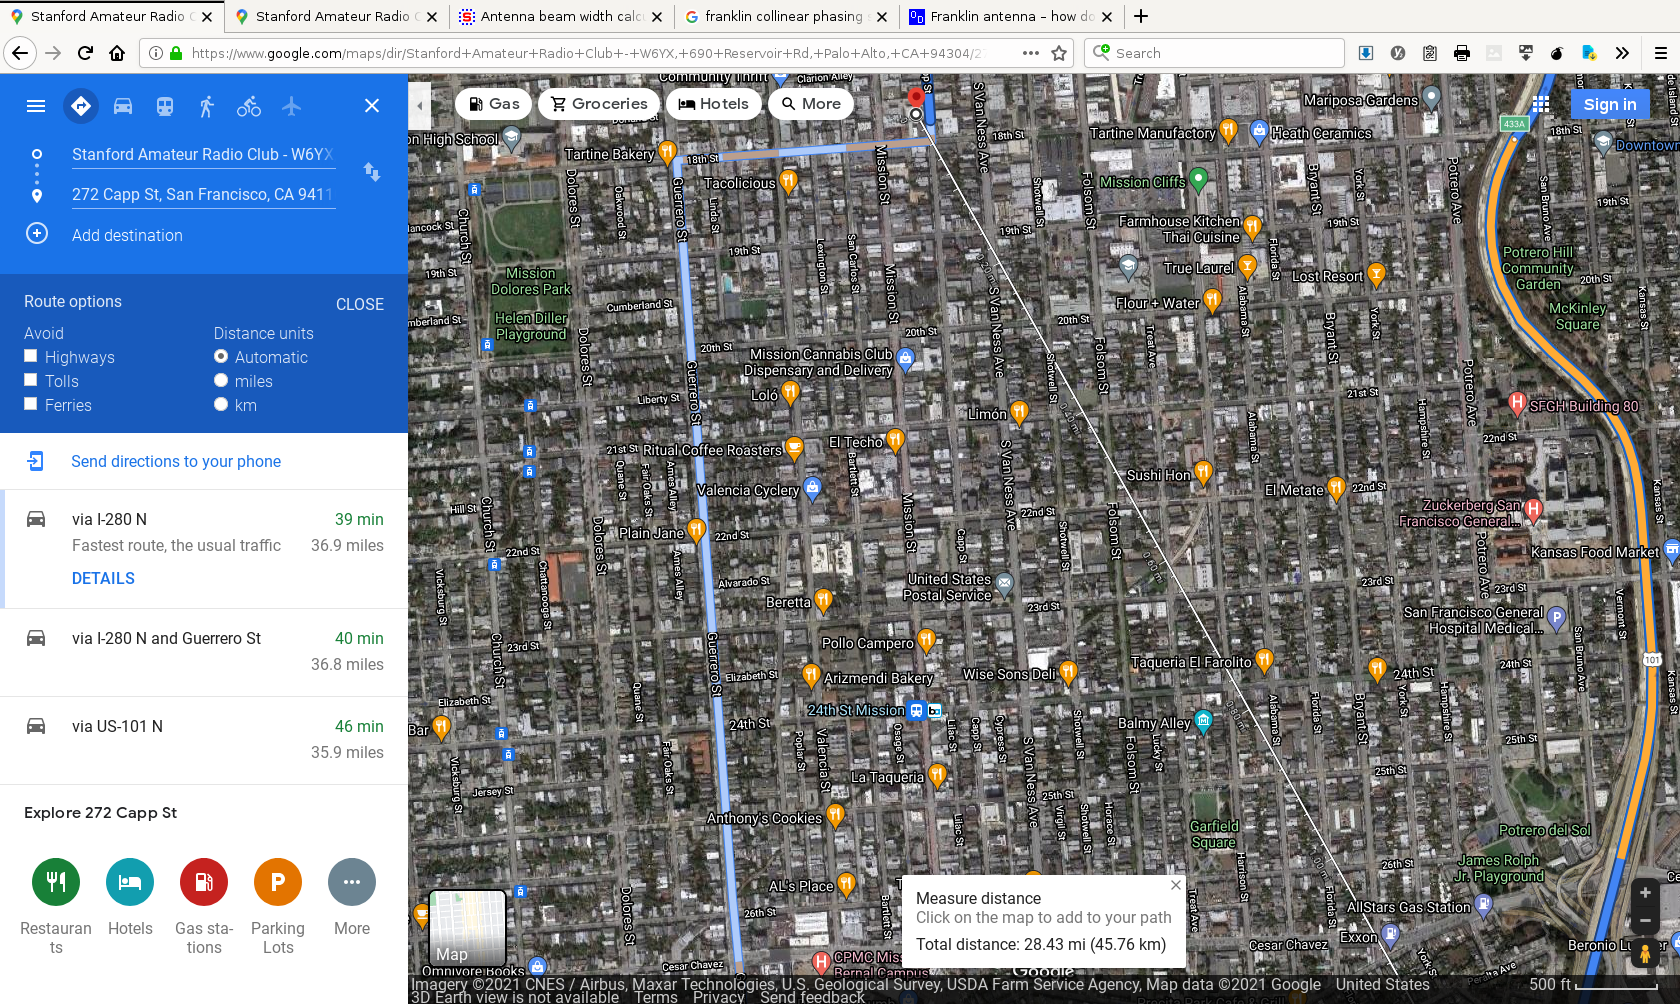Check the Avoid Tolls option

pyautogui.click(x=31, y=380)
